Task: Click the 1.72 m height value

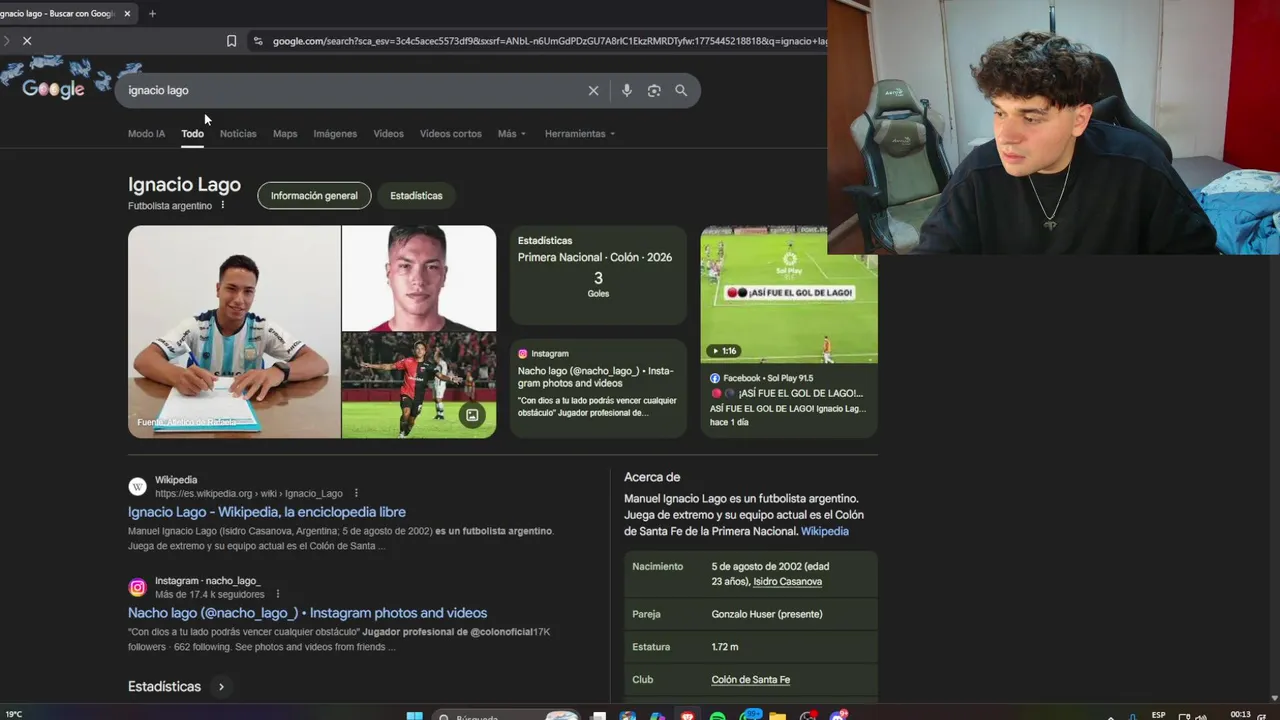Action: click(725, 647)
